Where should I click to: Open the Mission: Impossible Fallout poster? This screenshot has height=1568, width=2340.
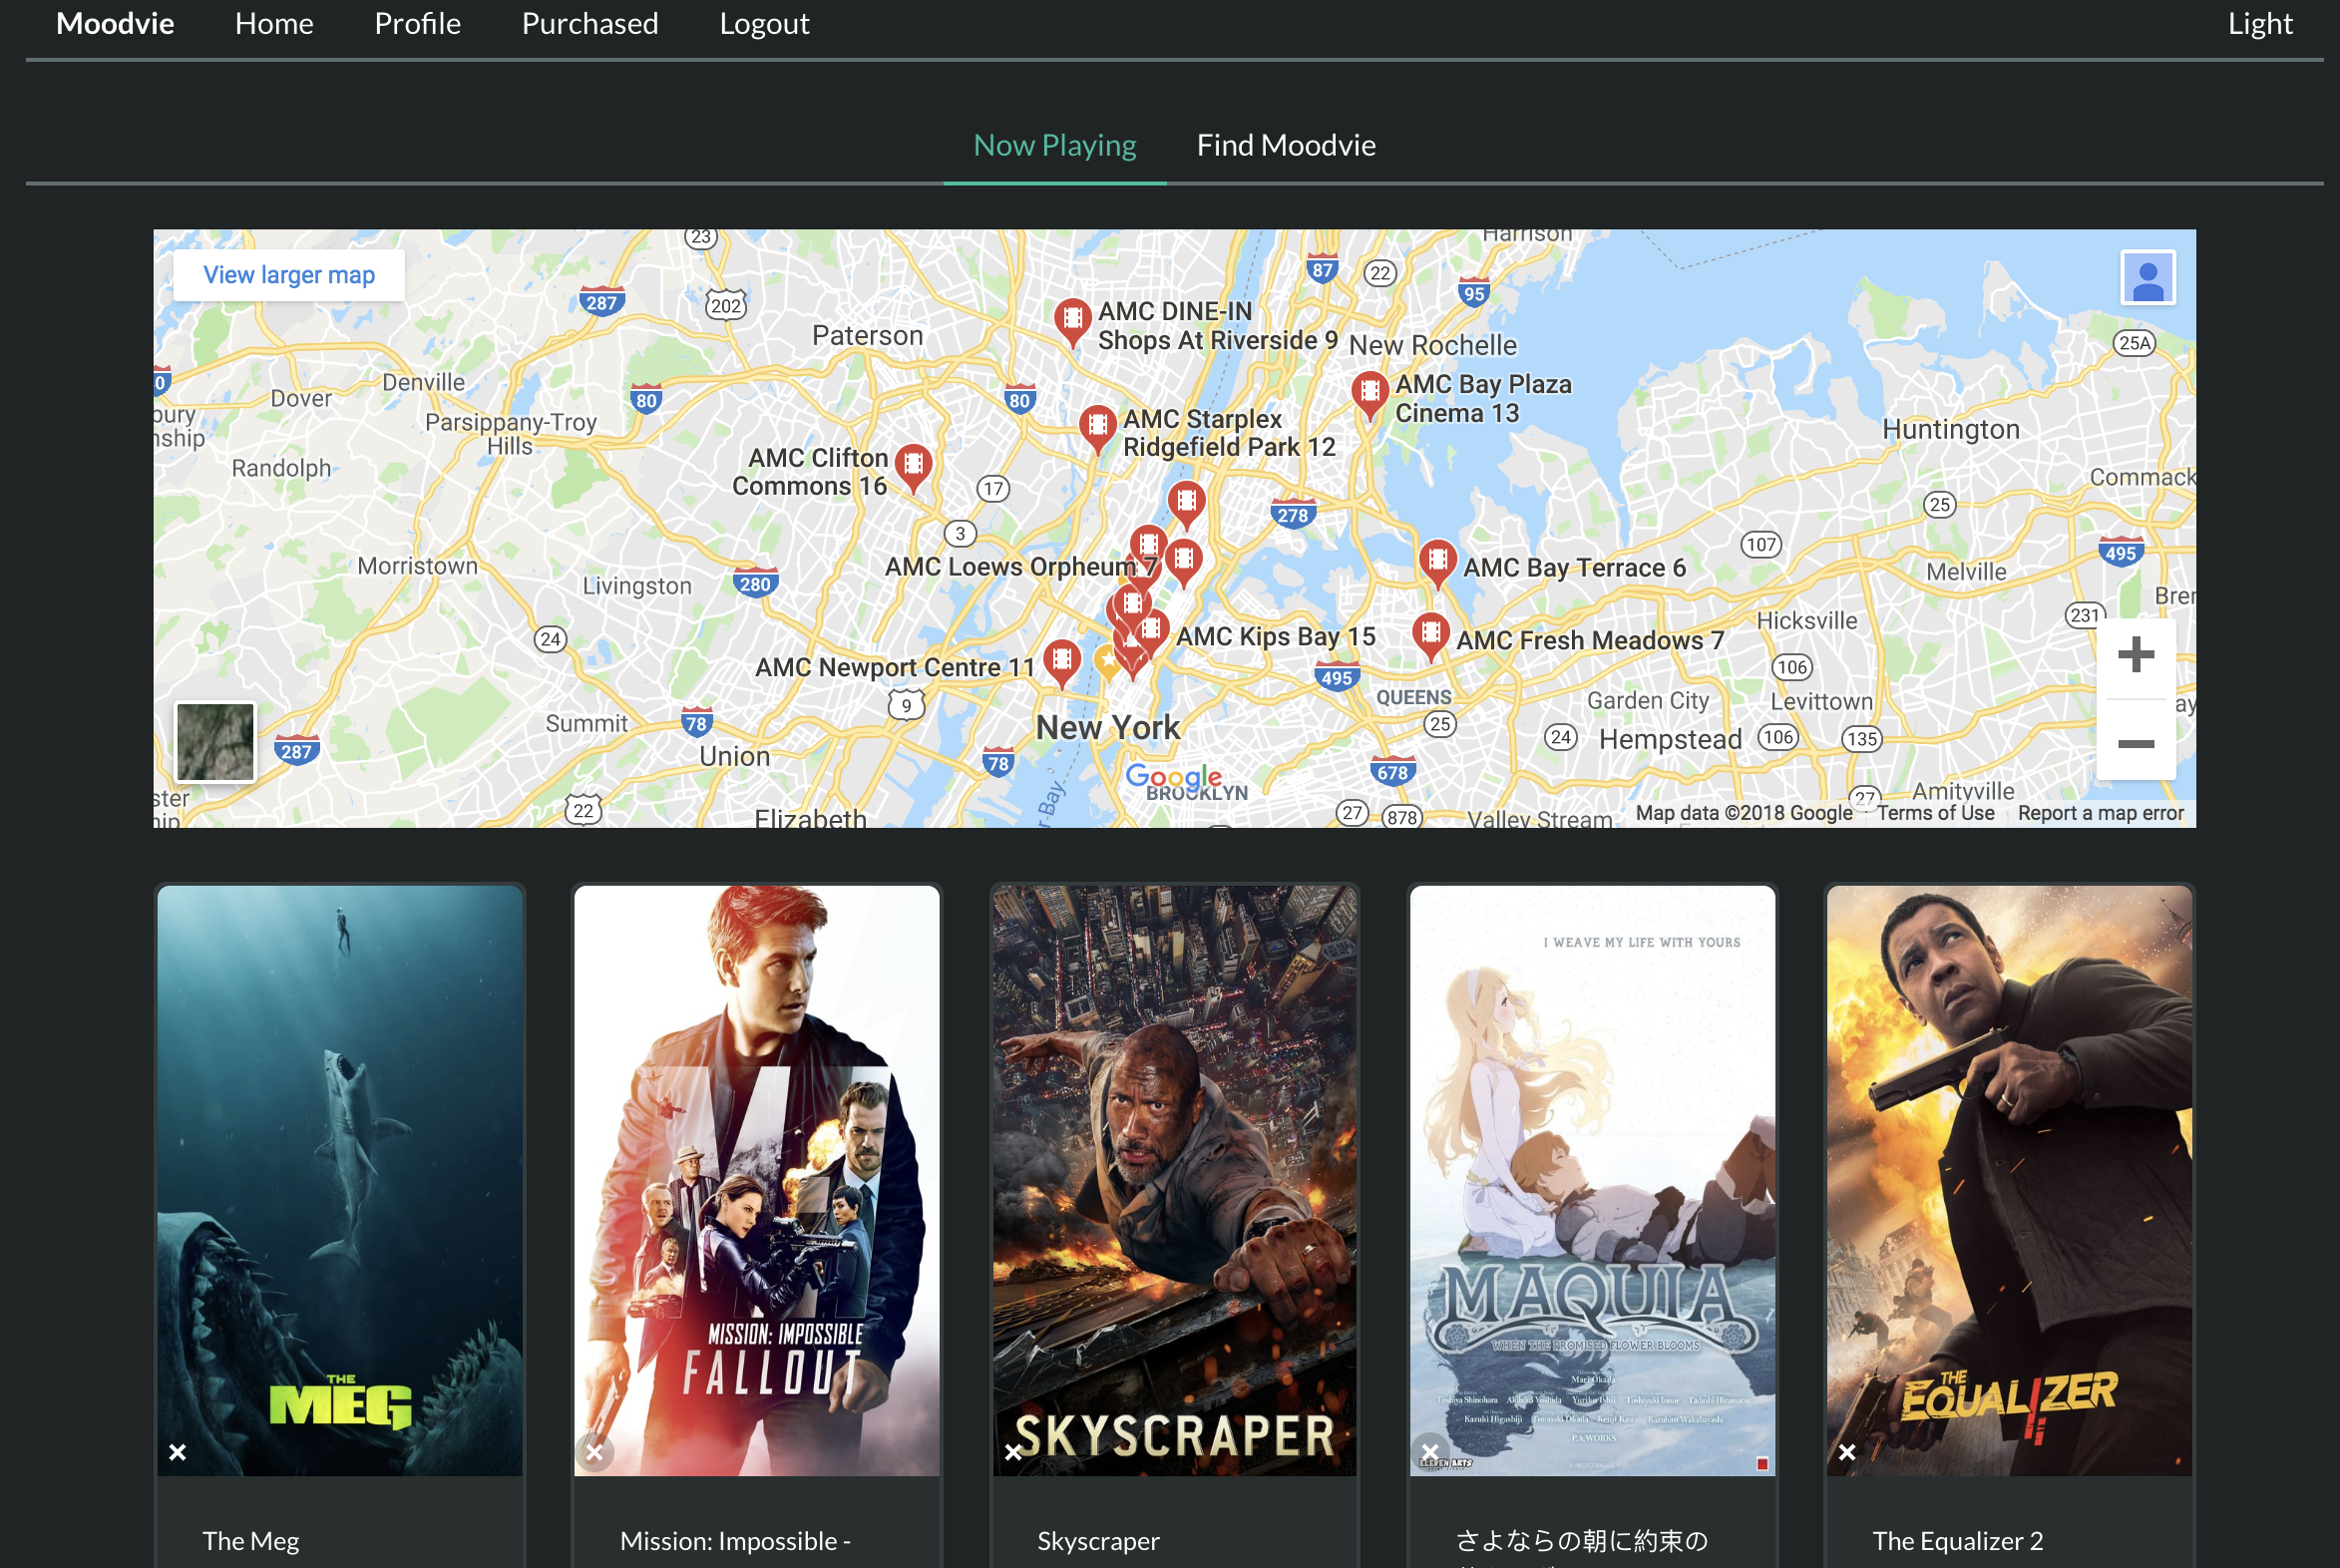757,1180
